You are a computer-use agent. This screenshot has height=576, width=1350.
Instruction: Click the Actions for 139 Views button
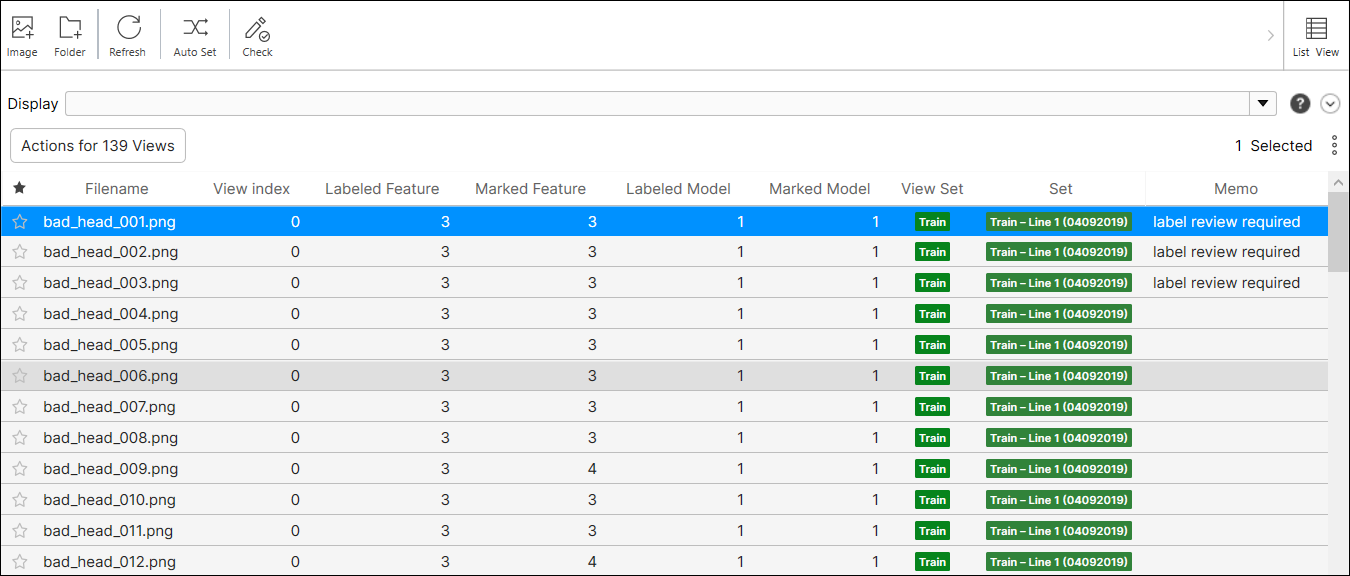pos(98,146)
